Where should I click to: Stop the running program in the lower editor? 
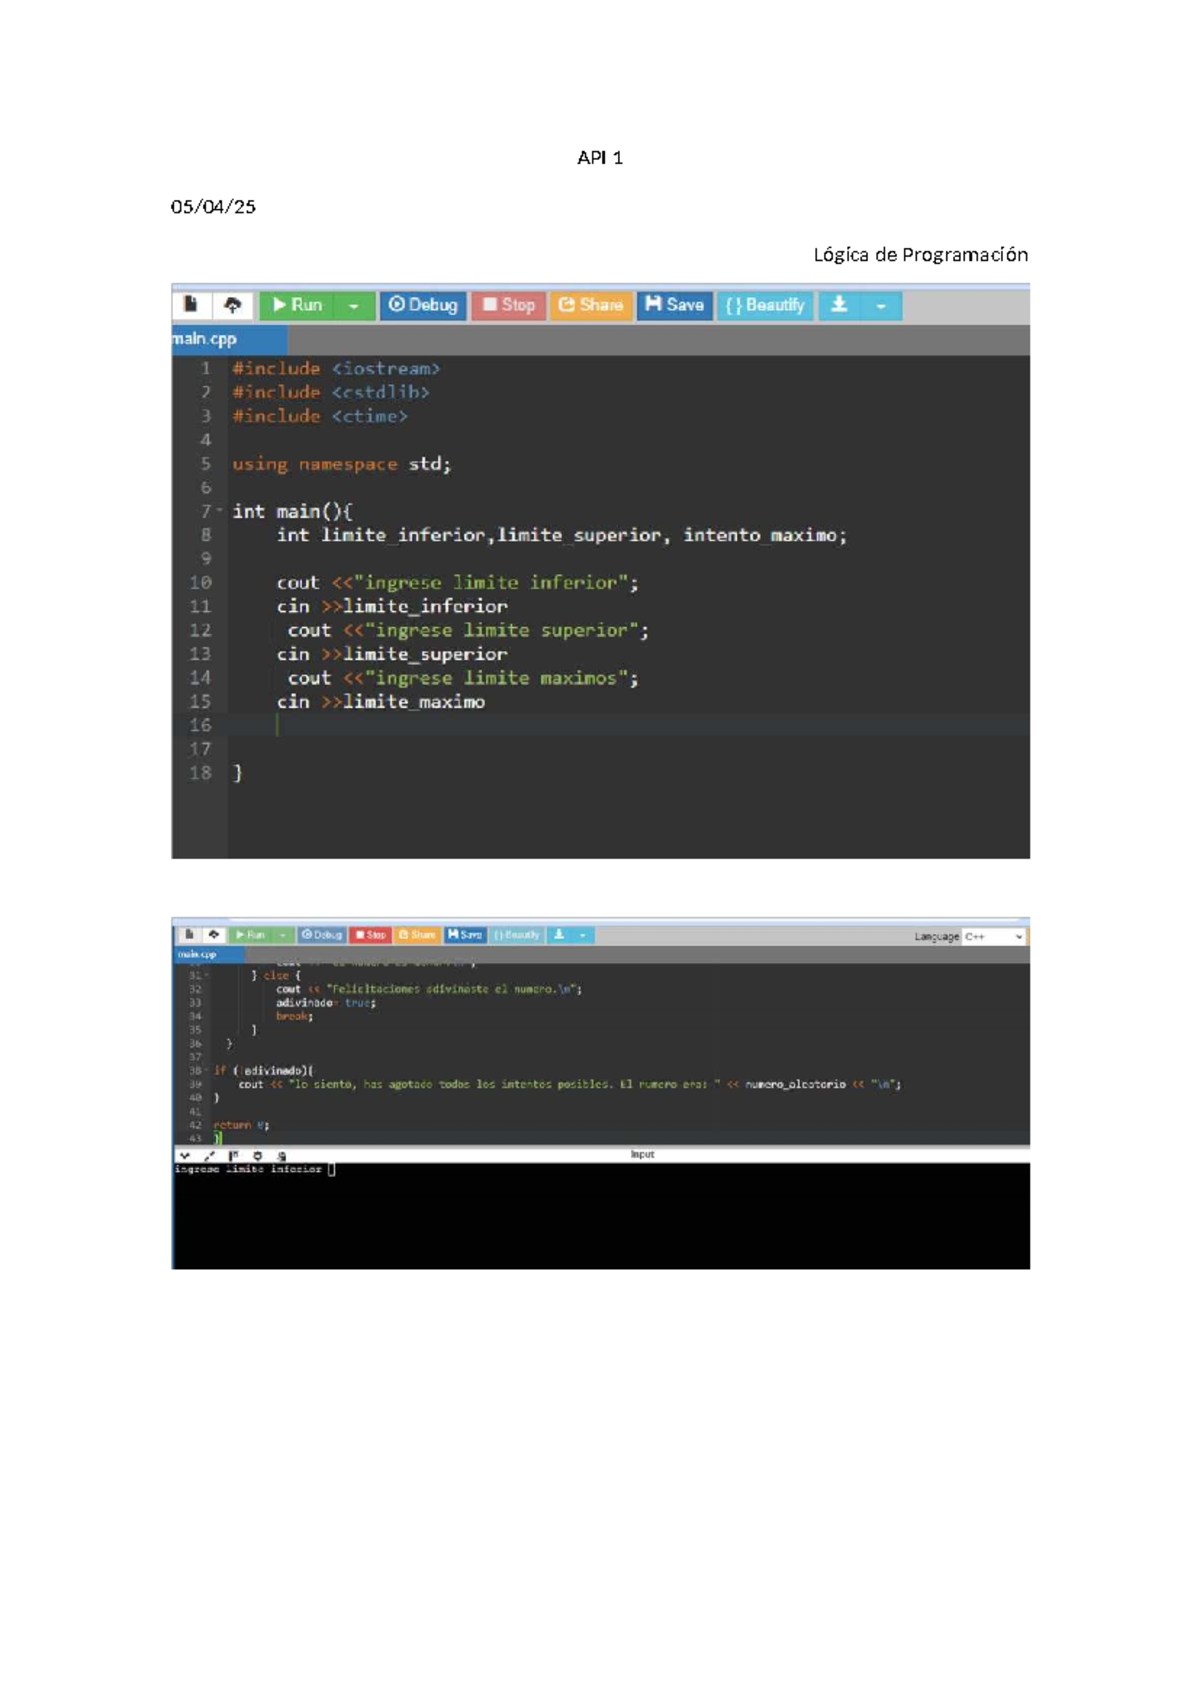point(371,935)
